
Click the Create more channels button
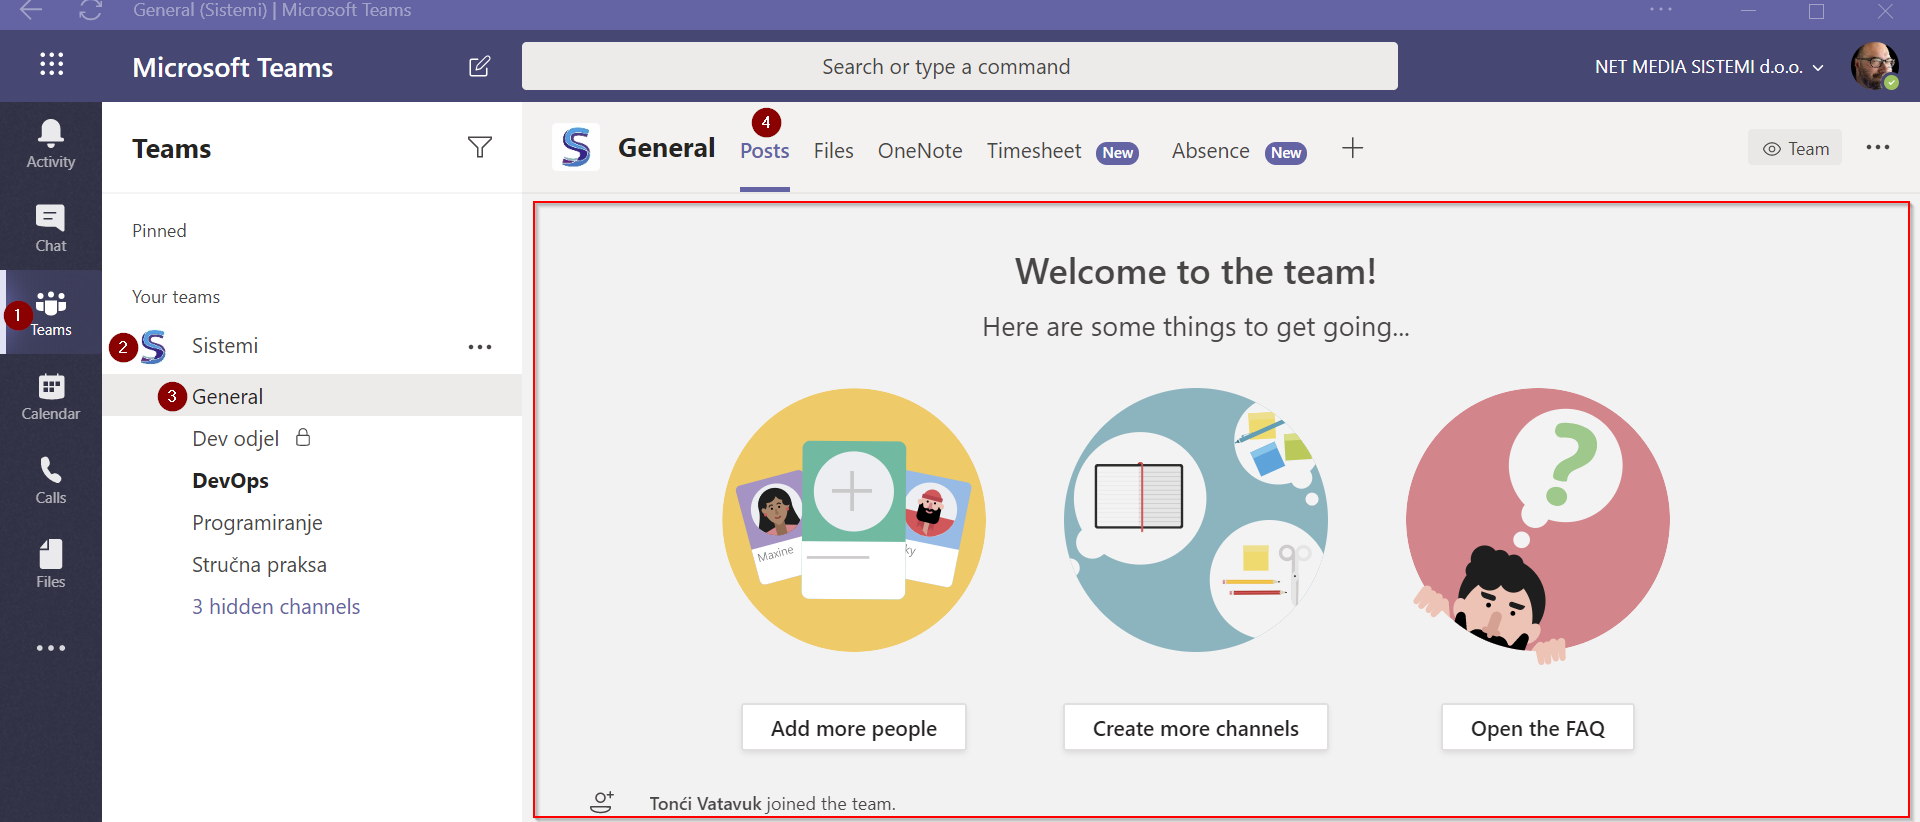coord(1196,728)
